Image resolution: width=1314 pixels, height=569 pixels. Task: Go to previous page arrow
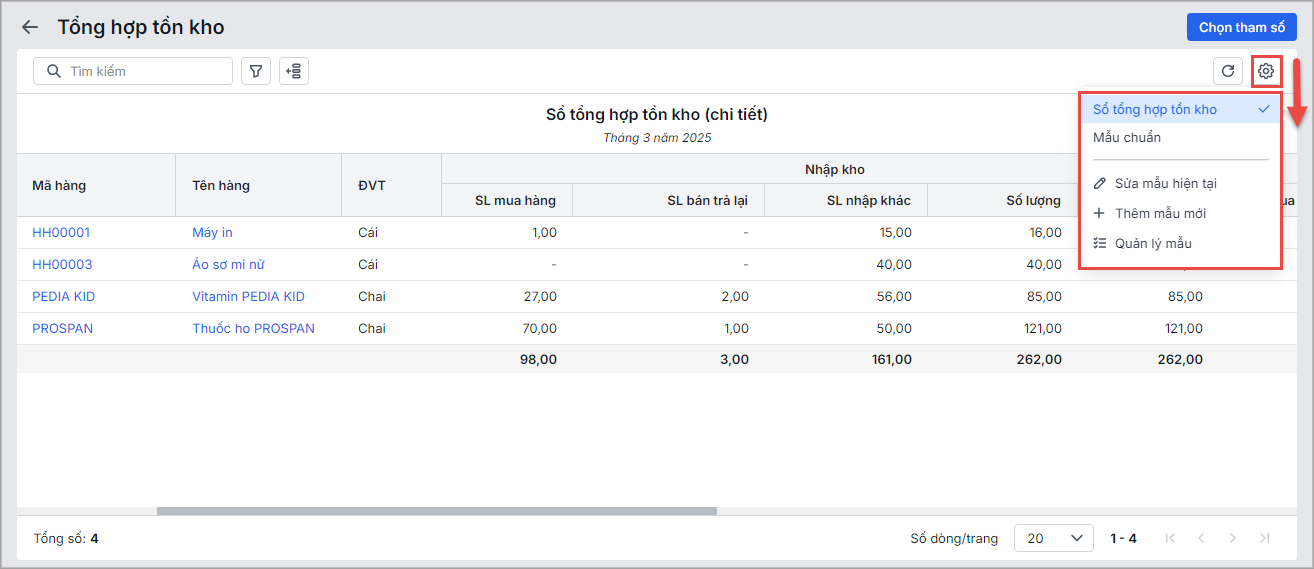tap(1202, 538)
